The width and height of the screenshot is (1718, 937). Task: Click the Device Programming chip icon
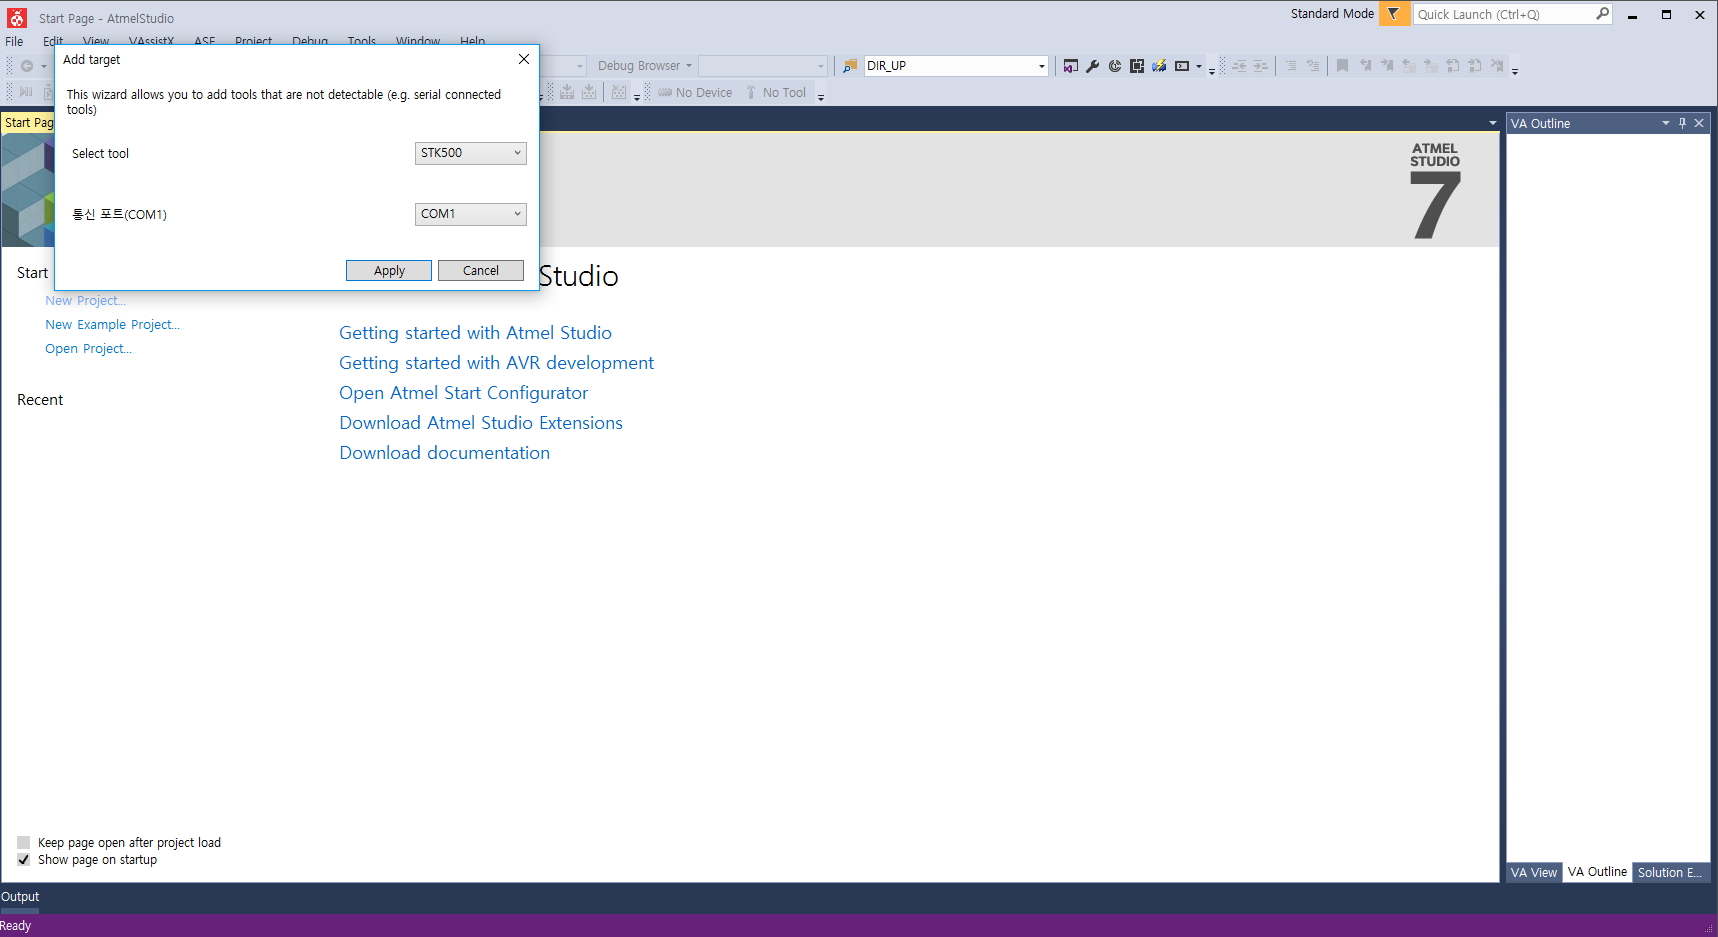pyautogui.click(x=1136, y=66)
